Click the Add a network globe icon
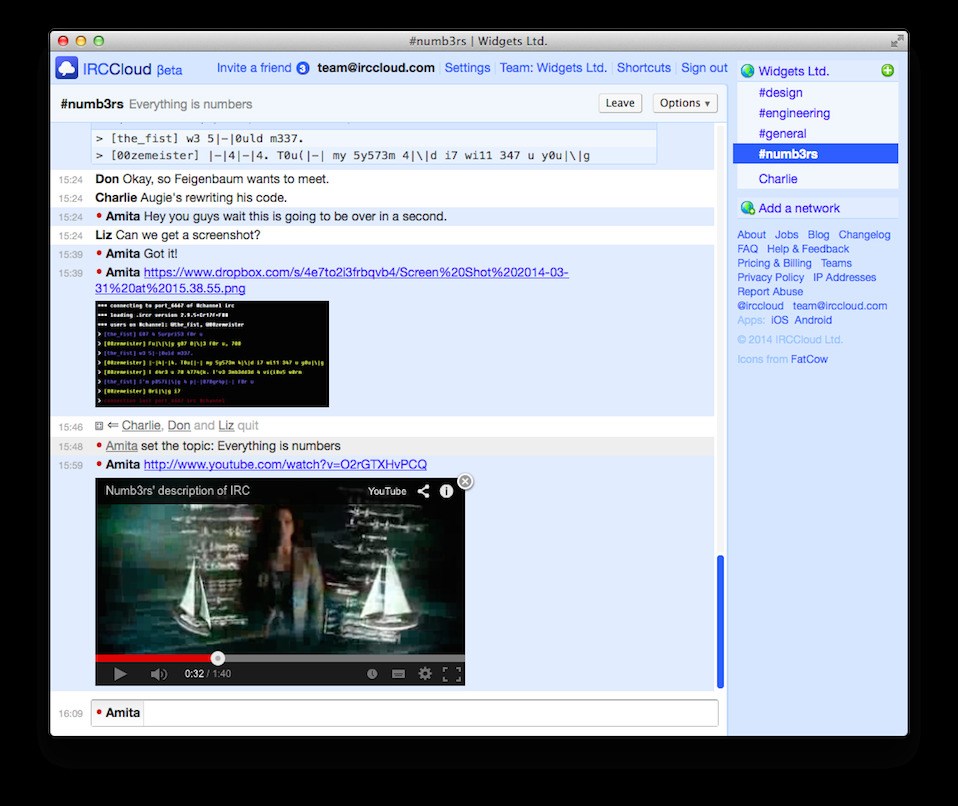Image resolution: width=958 pixels, height=806 pixels. pos(747,208)
